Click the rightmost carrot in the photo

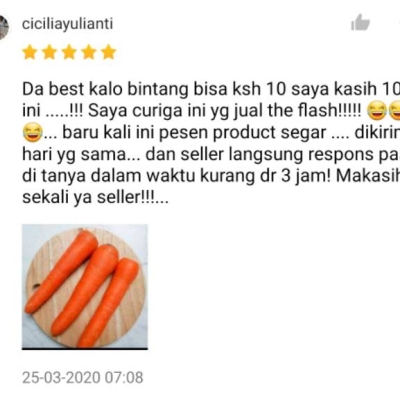click(x=108, y=302)
